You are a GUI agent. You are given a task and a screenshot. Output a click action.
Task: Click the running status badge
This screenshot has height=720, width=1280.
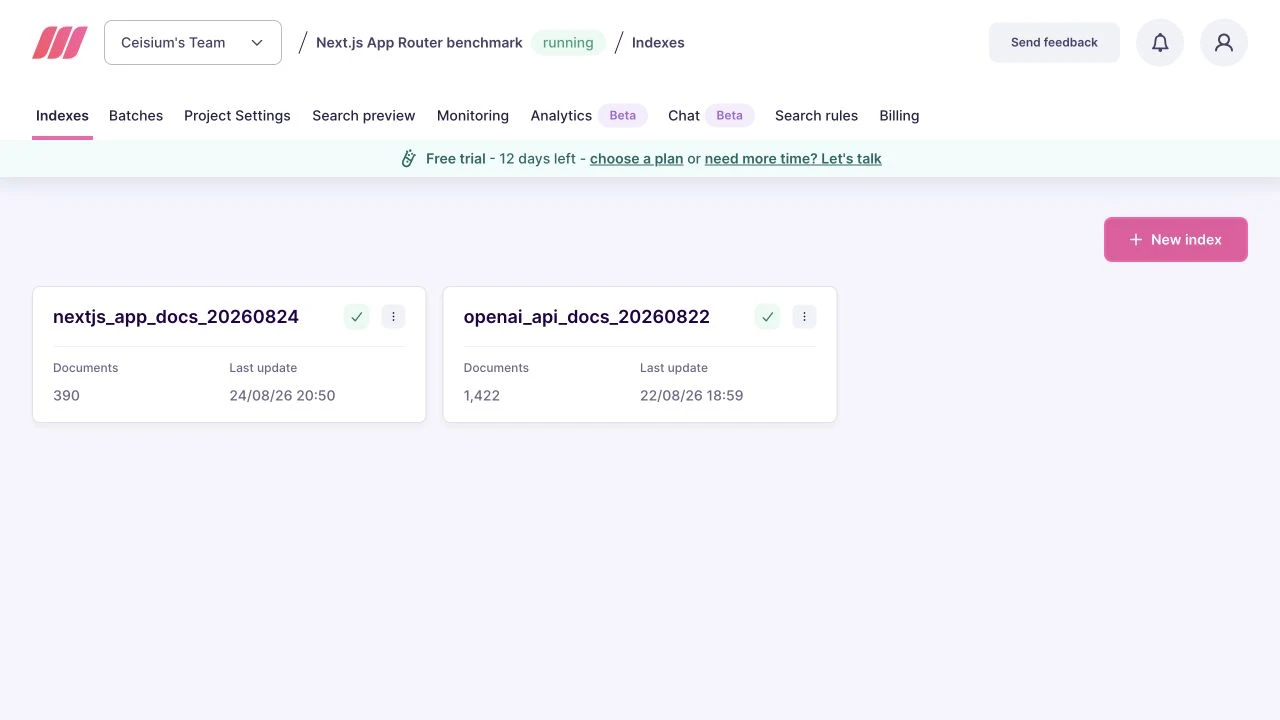(x=568, y=43)
